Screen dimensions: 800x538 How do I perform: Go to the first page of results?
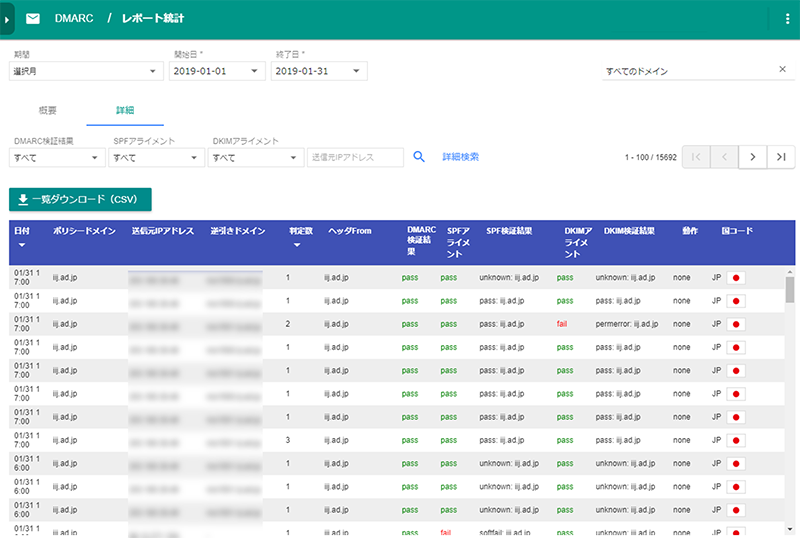[x=695, y=157]
